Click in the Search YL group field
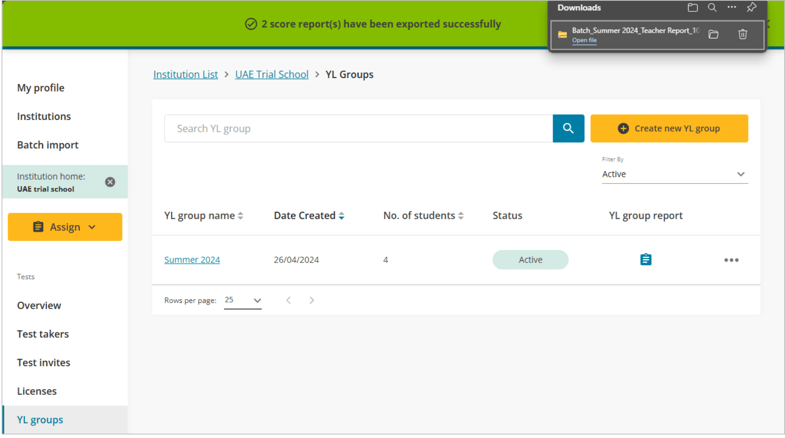Image resolution: width=785 pixels, height=438 pixels. (358, 128)
